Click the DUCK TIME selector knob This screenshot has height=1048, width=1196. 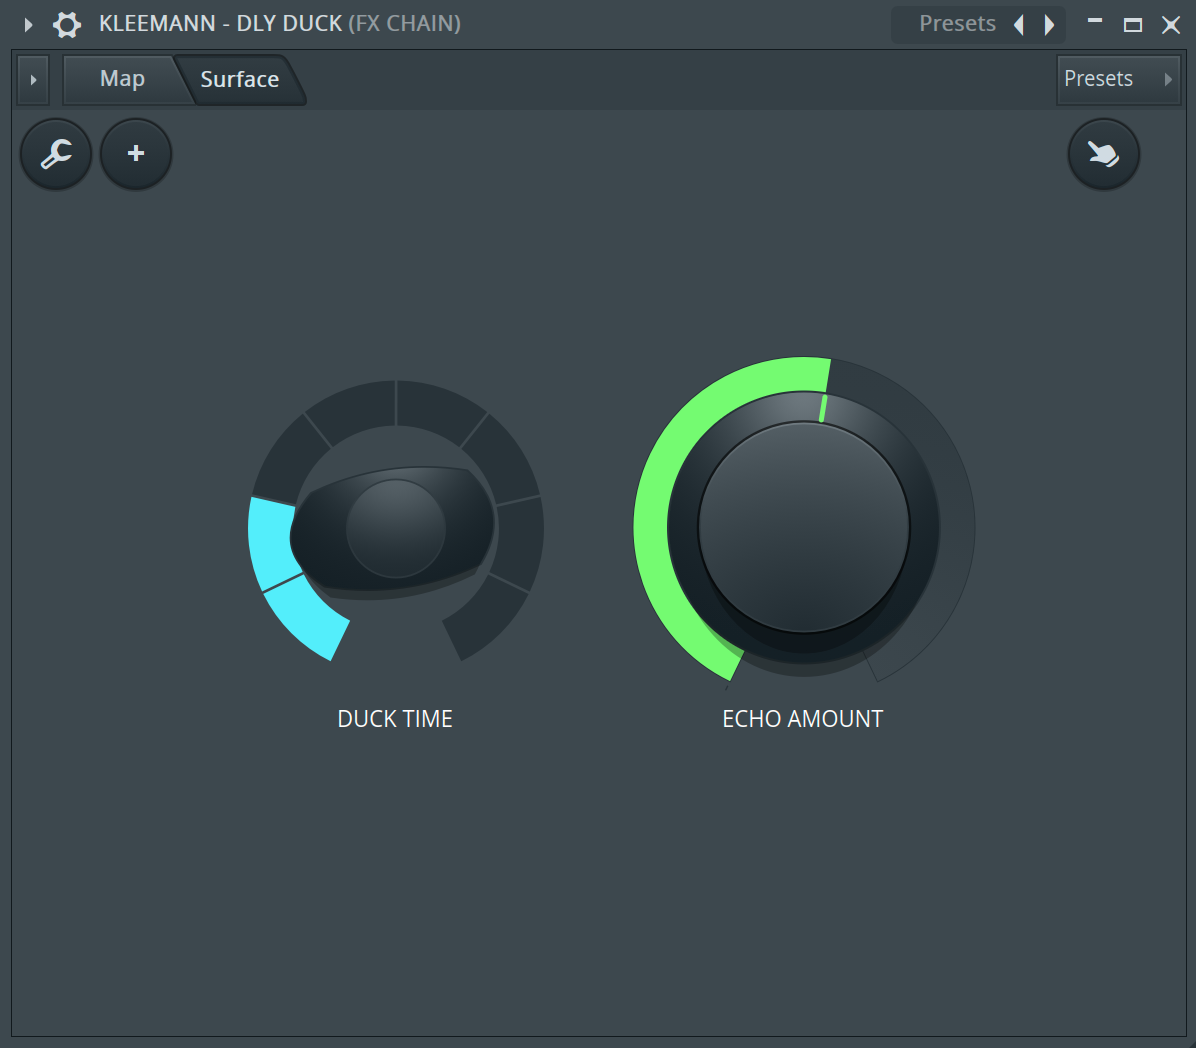(395, 529)
